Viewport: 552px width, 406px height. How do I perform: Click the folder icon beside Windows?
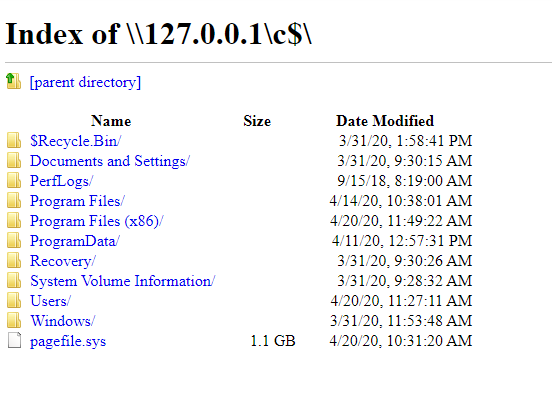[14, 320]
